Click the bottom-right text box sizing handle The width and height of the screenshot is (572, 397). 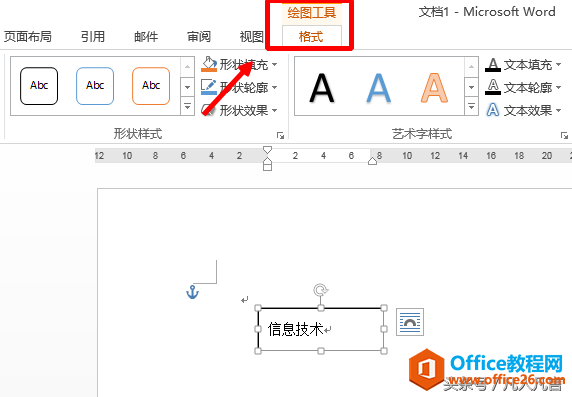click(384, 351)
